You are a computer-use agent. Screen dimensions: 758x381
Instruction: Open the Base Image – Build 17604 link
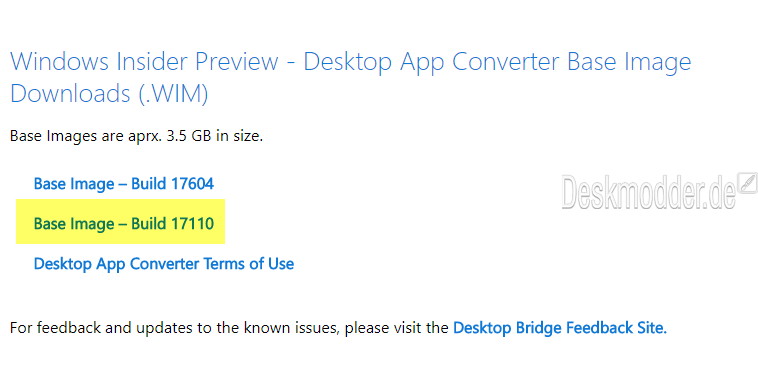click(x=124, y=184)
